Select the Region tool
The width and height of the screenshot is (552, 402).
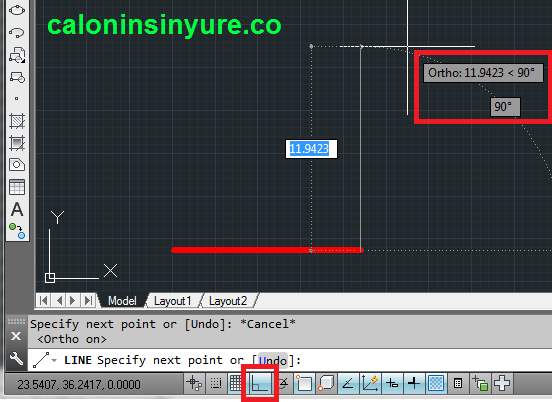click(x=17, y=165)
